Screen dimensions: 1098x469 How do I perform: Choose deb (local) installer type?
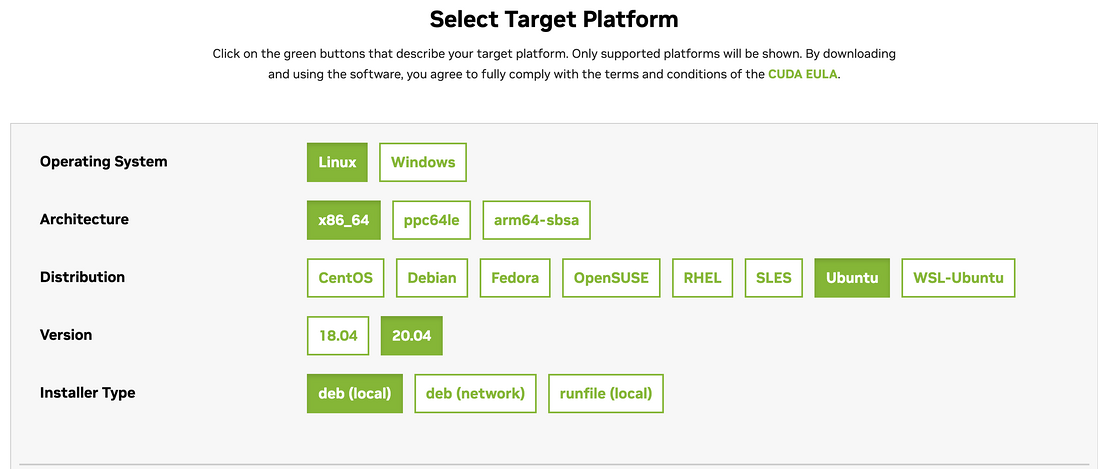point(355,394)
